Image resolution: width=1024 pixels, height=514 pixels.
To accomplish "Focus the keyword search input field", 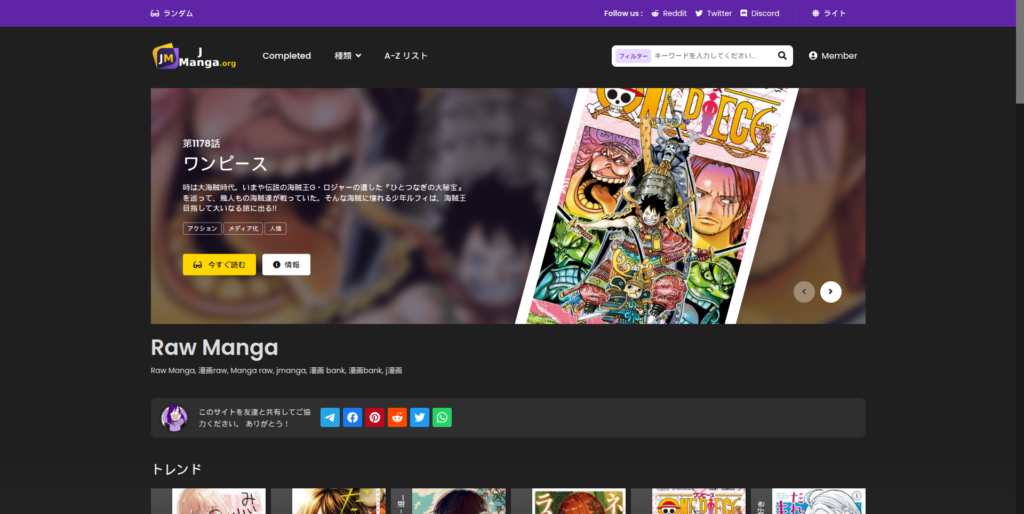I will point(712,56).
